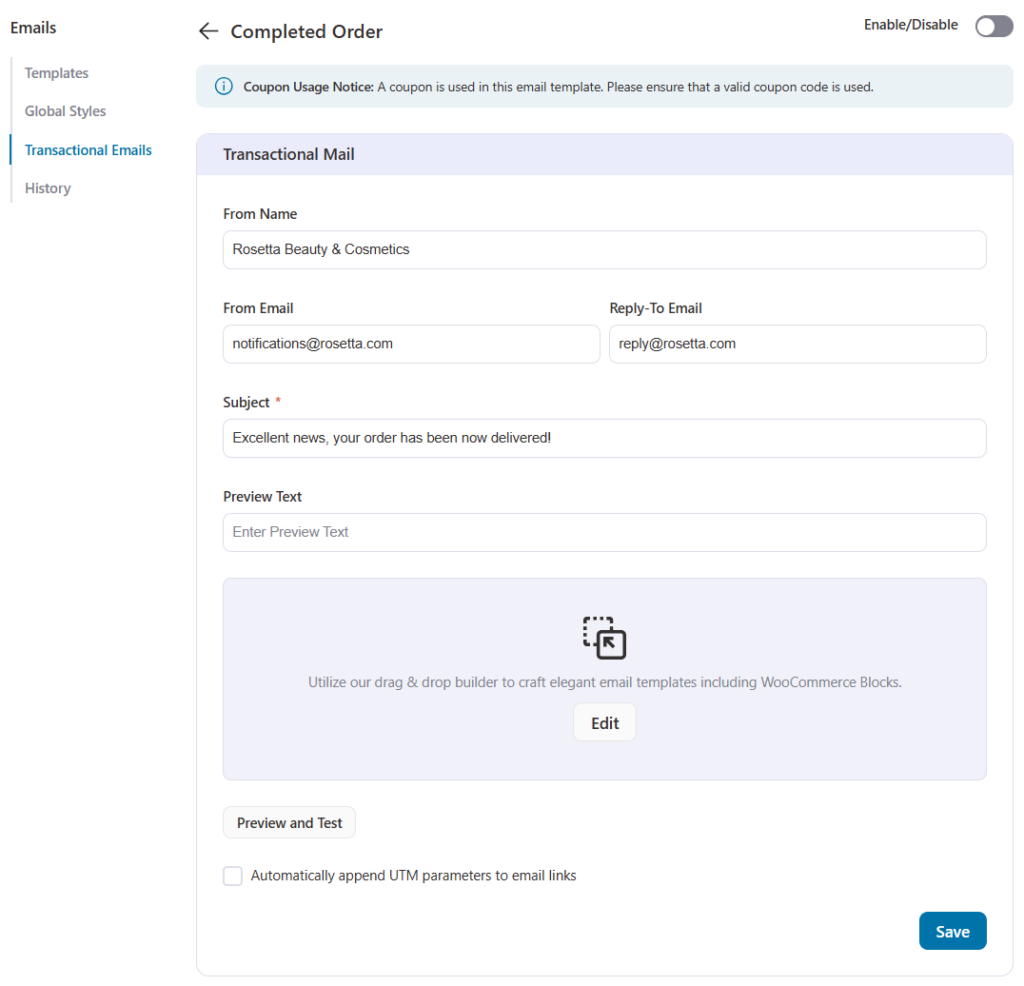1024x986 pixels.
Task: Enable the Enable/Disable toggle switch
Action: point(993,27)
